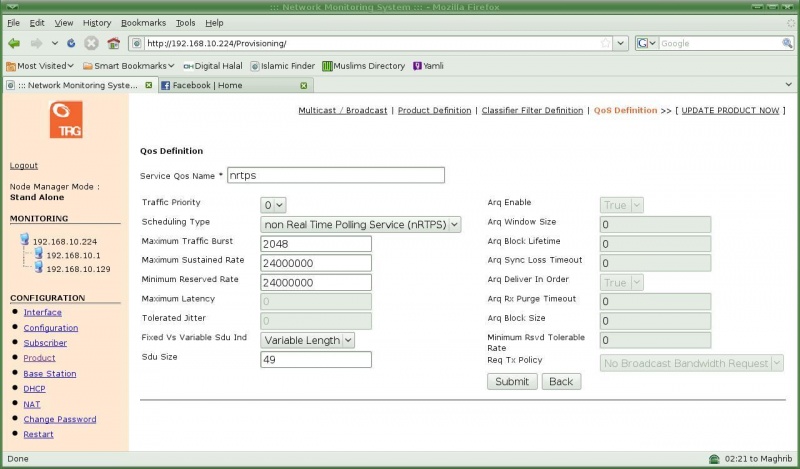800x469 pixels.
Task: Click the Submit button
Action: 512,382
